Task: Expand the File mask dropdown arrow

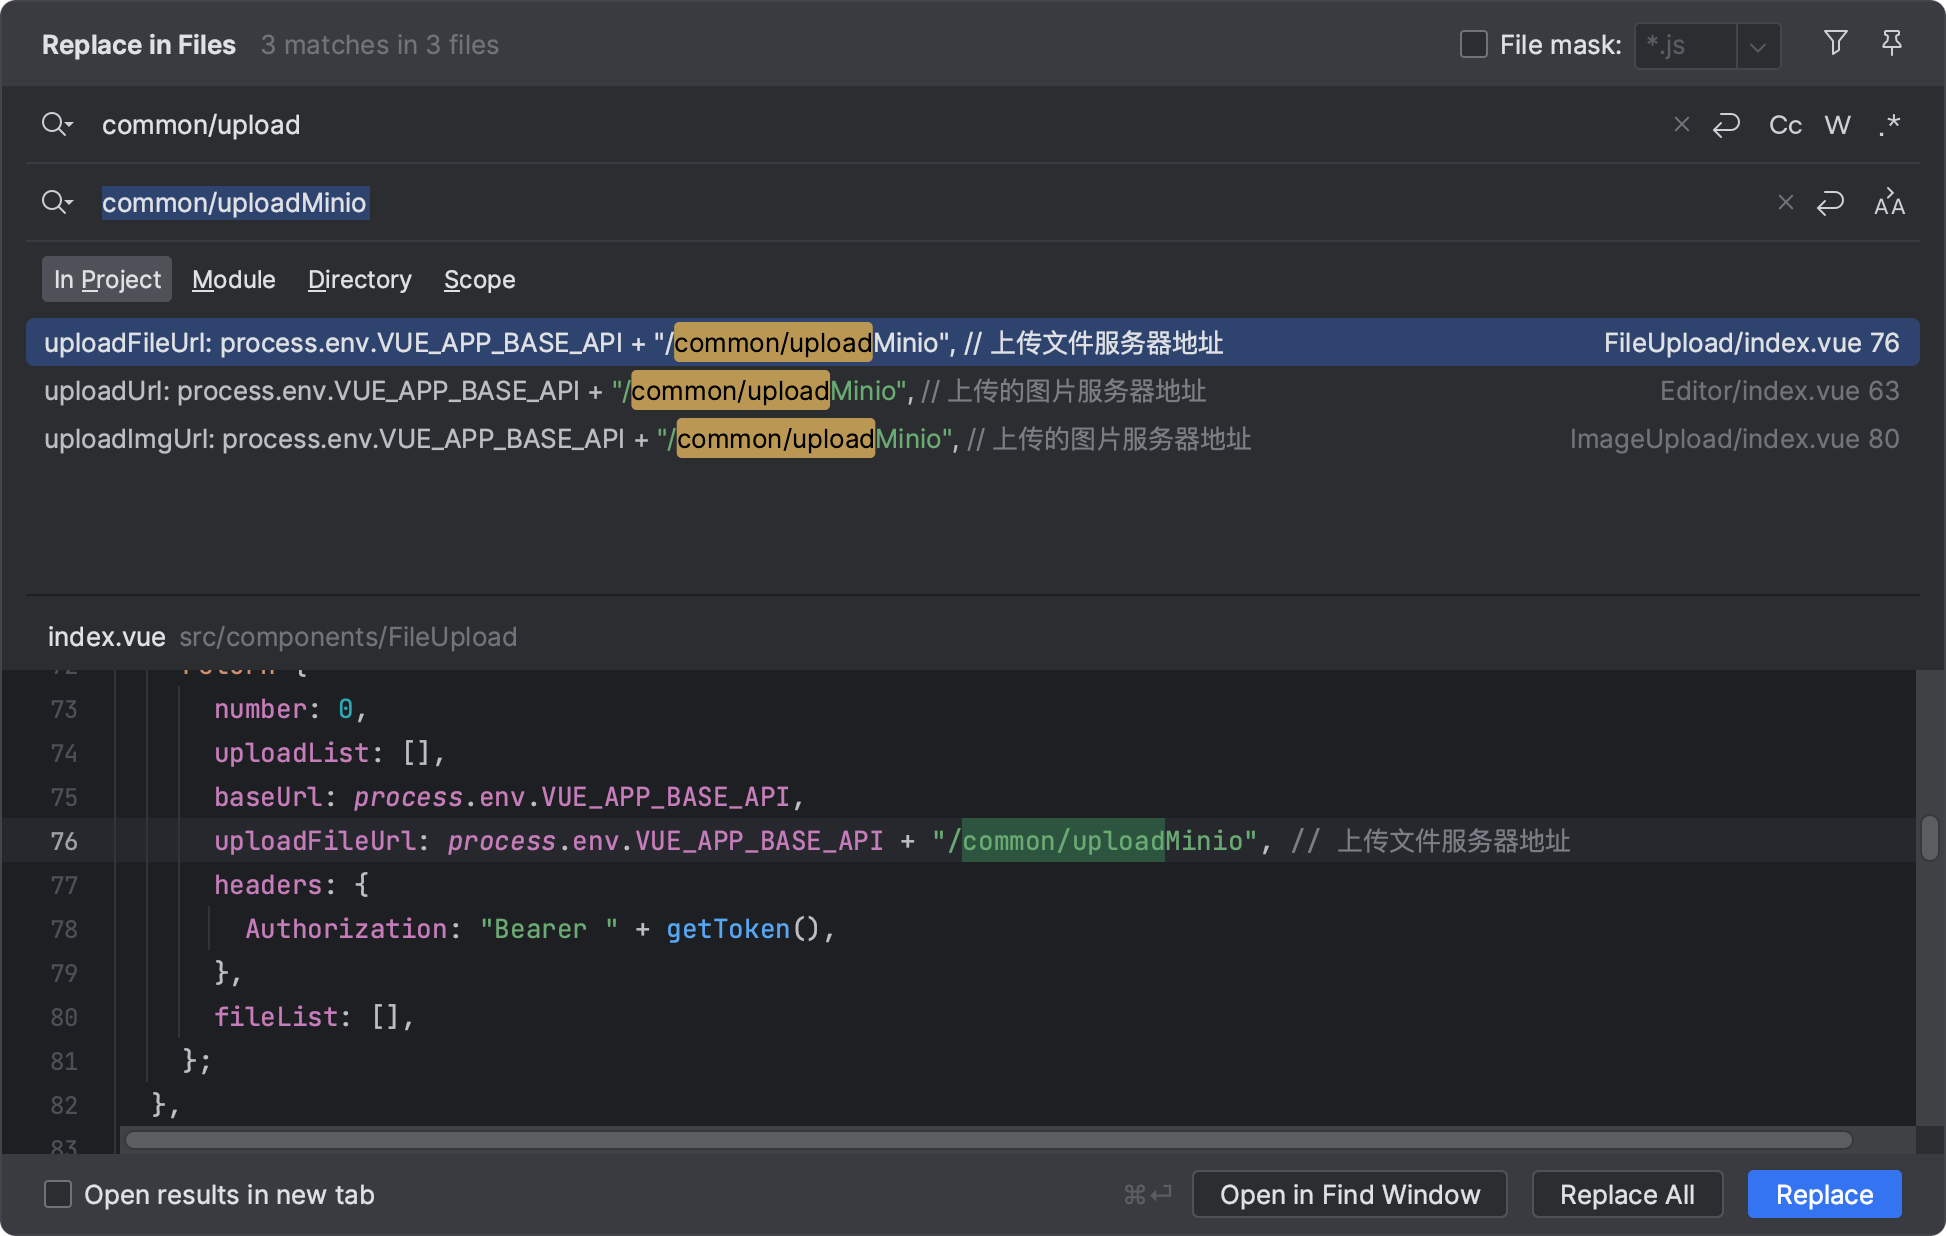Action: pos(1758,46)
